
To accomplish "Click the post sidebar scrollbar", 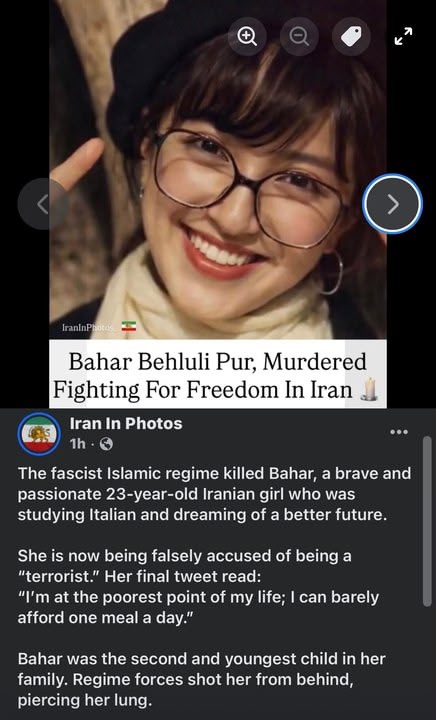I will coord(427,522).
